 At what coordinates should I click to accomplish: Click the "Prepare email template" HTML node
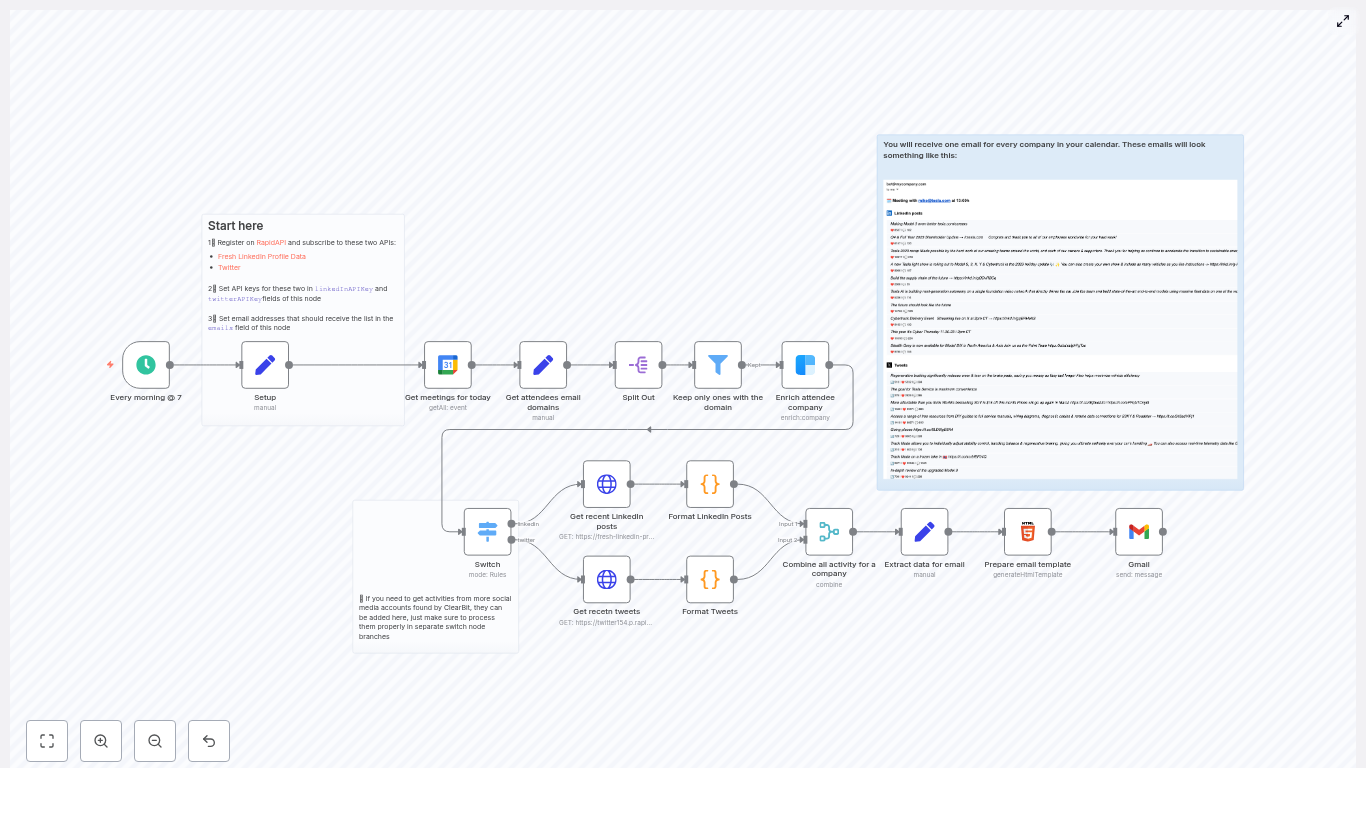(1027, 532)
